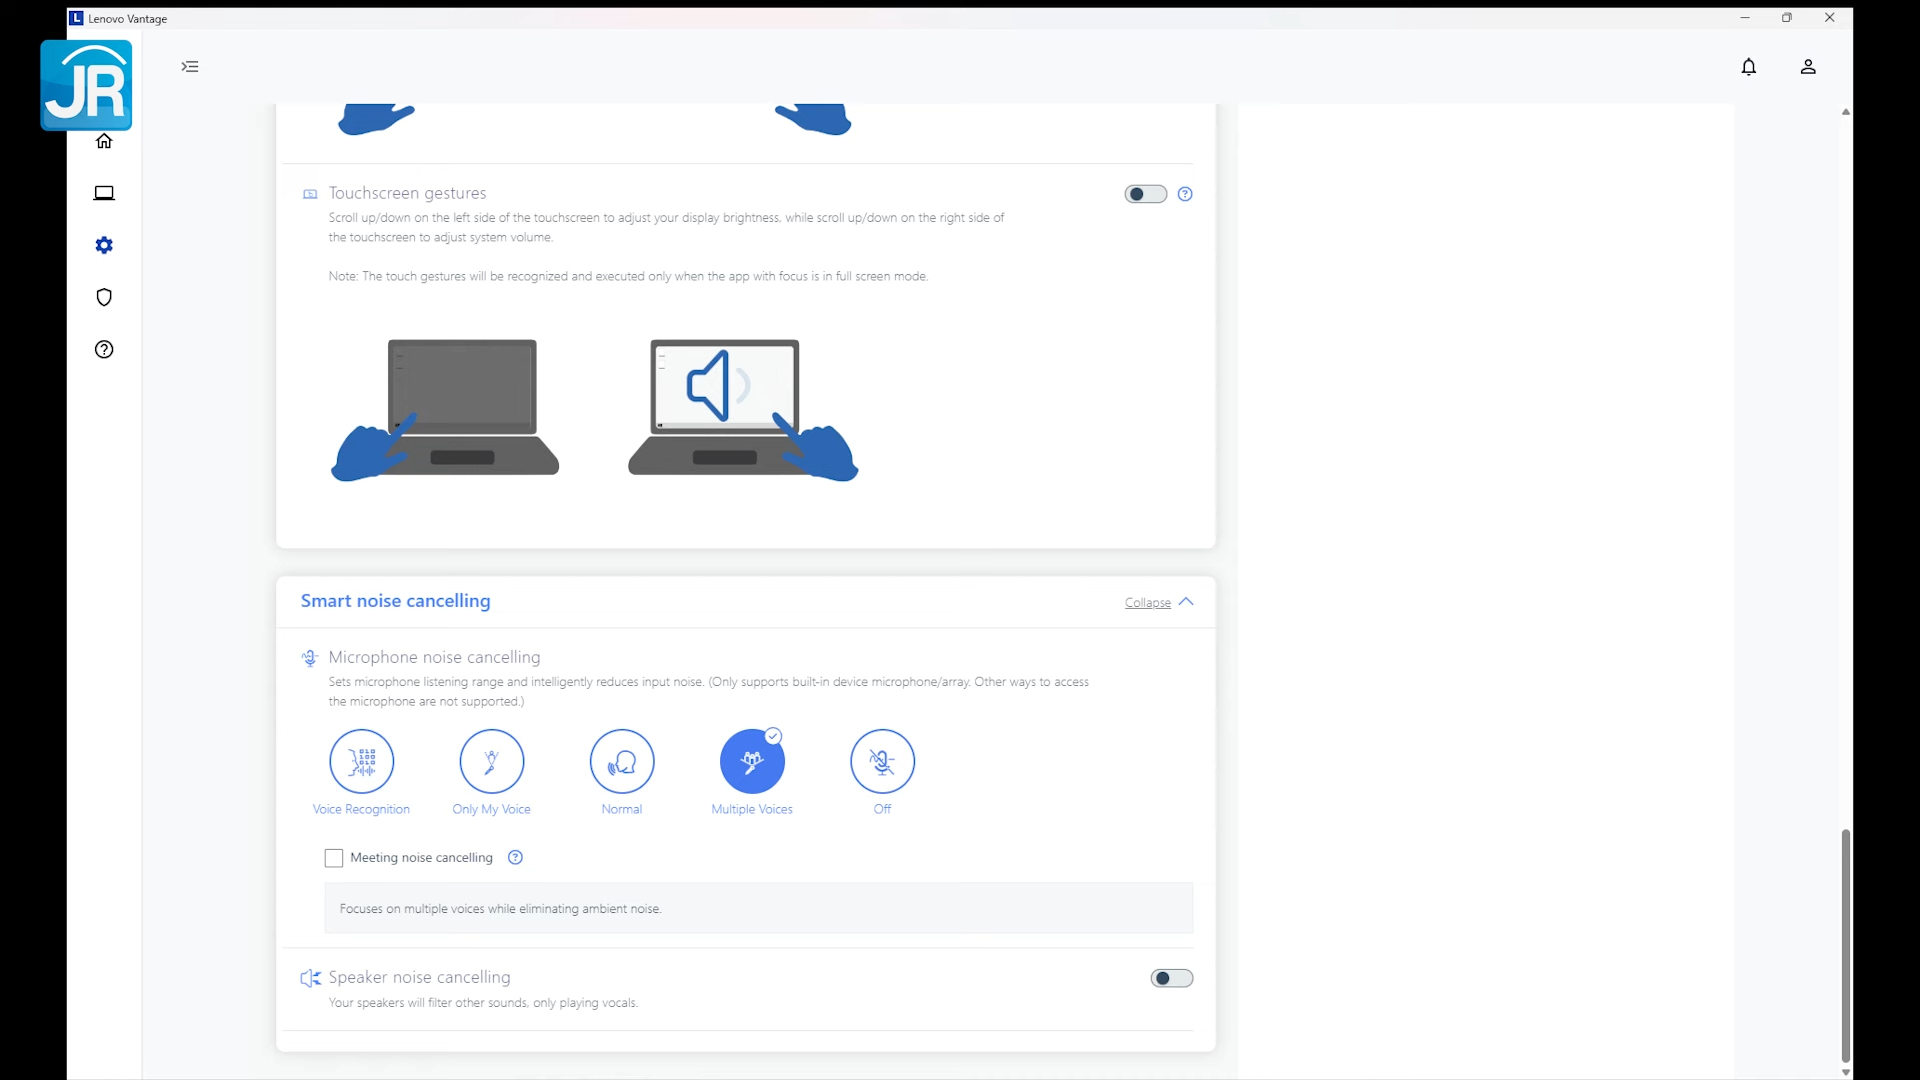Enable Touchscreen gestures toggle

point(1145,194)
